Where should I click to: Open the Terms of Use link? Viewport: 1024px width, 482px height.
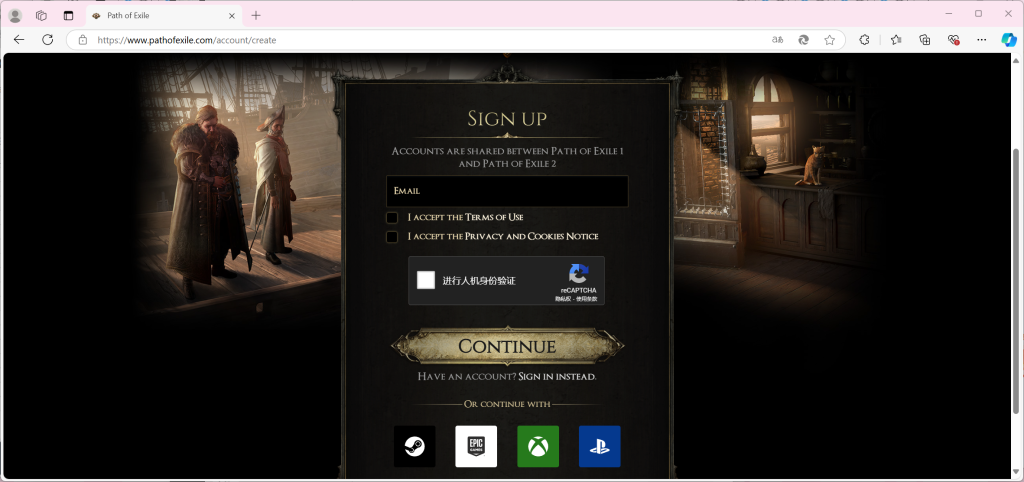click(x=494, y=217)
